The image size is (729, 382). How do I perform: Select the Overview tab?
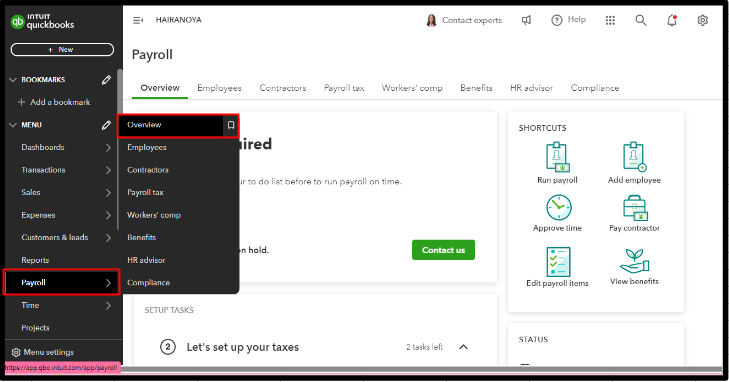pos(160,88)
